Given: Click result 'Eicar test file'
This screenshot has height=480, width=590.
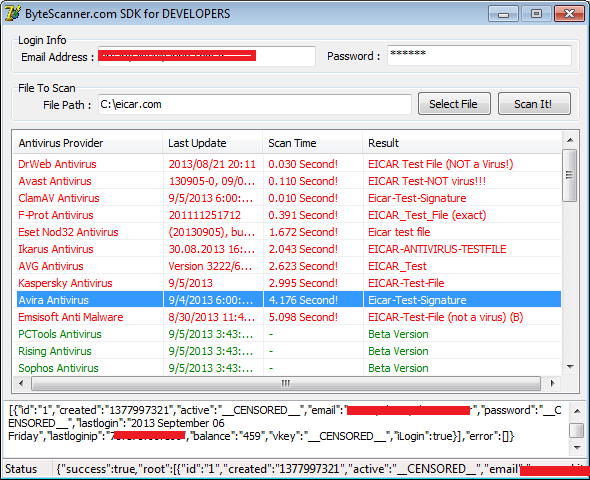Looking at the screenshot, I should tap(399, 232).
